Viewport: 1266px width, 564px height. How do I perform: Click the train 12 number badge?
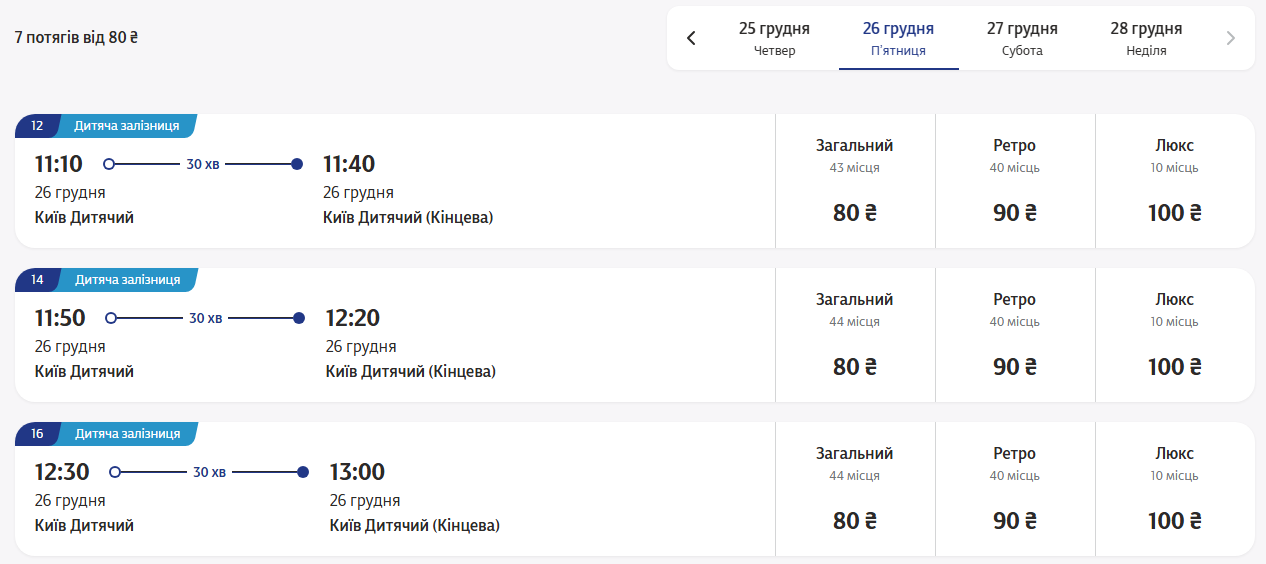(x=37, y=126)
